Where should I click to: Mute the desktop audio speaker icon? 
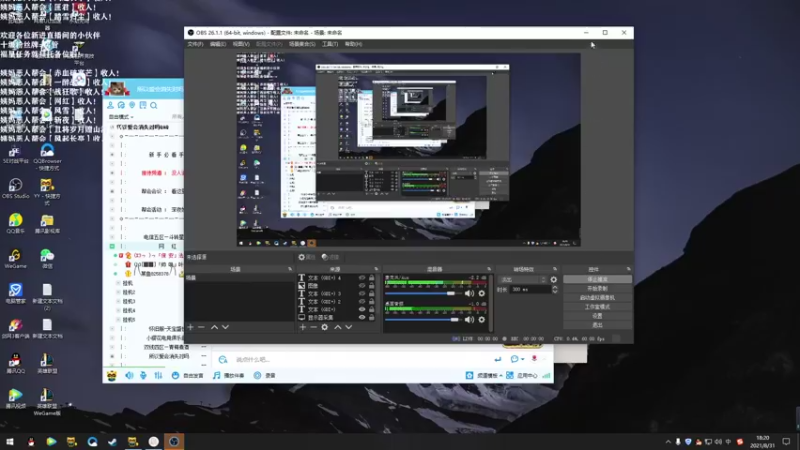pyautogui.click(x=469, y=319)
